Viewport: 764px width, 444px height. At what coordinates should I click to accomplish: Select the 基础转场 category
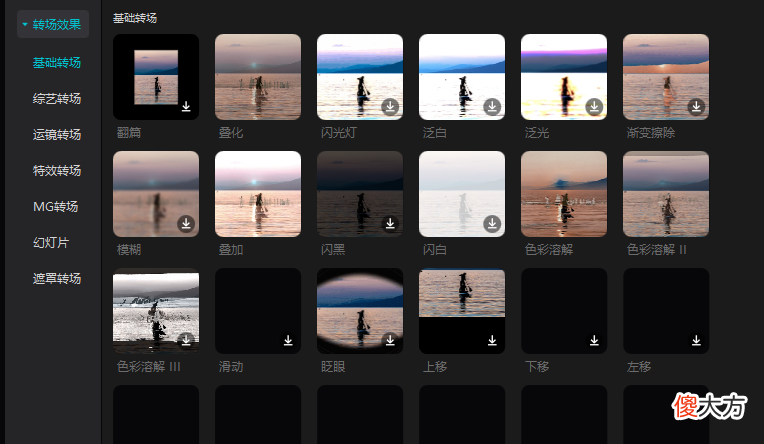pos(57,62)
